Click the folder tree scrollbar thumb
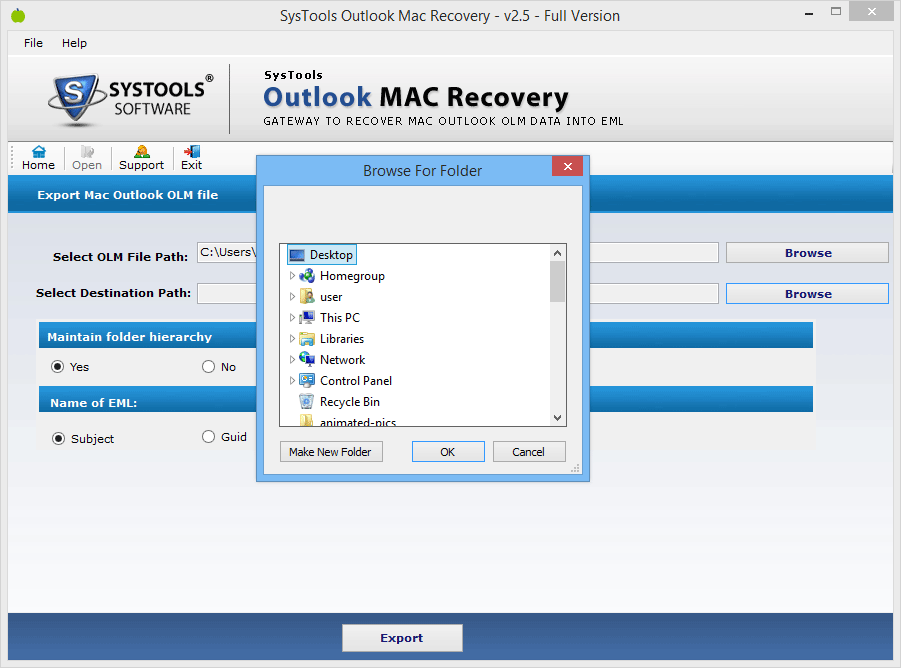This screenshot has width=901, height=668. (557, 281)
